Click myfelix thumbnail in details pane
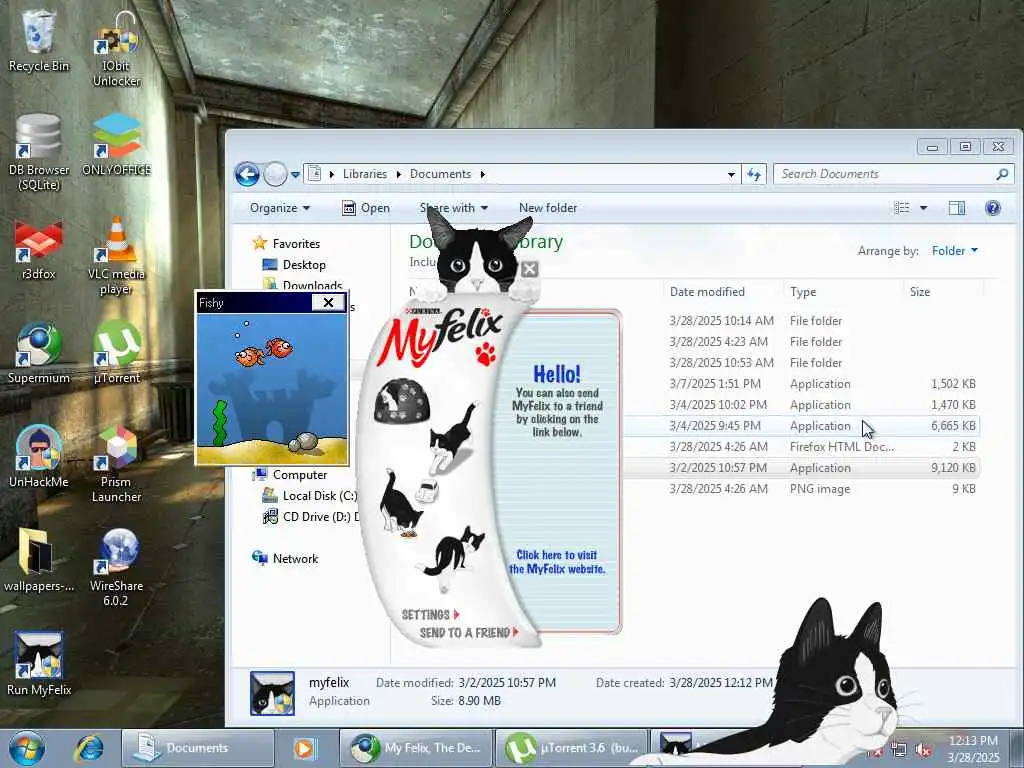 coord(272,693)
